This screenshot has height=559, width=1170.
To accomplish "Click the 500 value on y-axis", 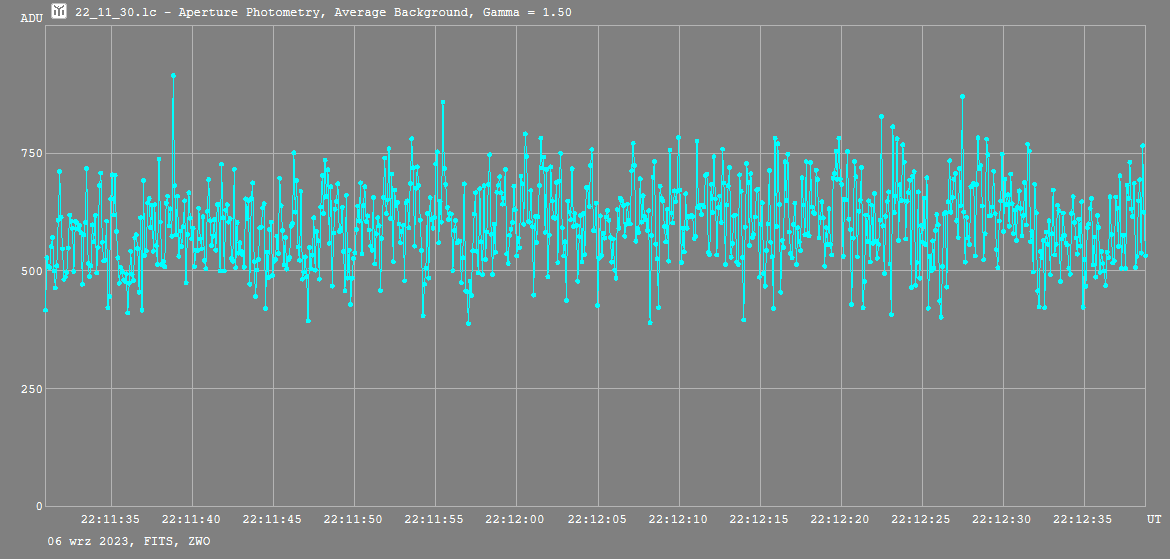I will pos(31,271).
